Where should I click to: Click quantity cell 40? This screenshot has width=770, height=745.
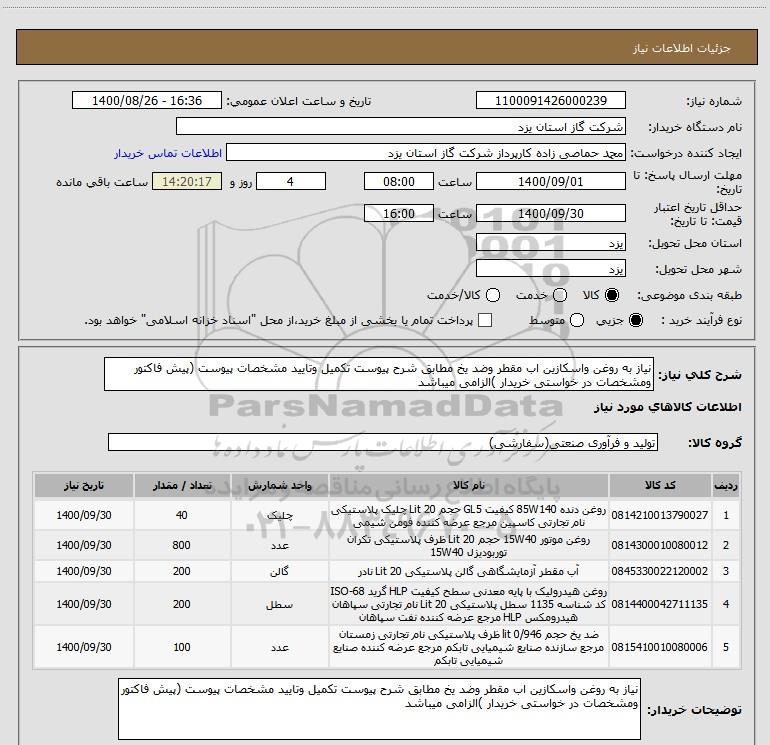click(x=182, y=515)
